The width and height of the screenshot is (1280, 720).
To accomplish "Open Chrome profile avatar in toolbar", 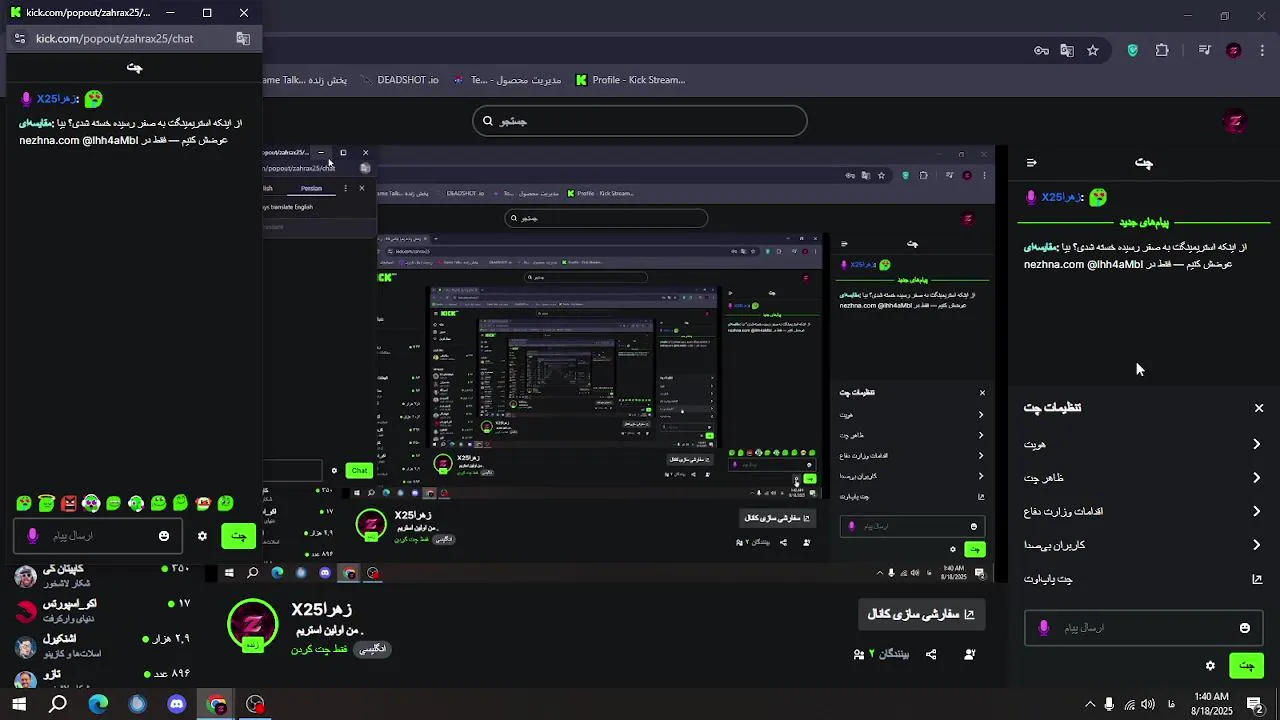I will click(1234, 51).
